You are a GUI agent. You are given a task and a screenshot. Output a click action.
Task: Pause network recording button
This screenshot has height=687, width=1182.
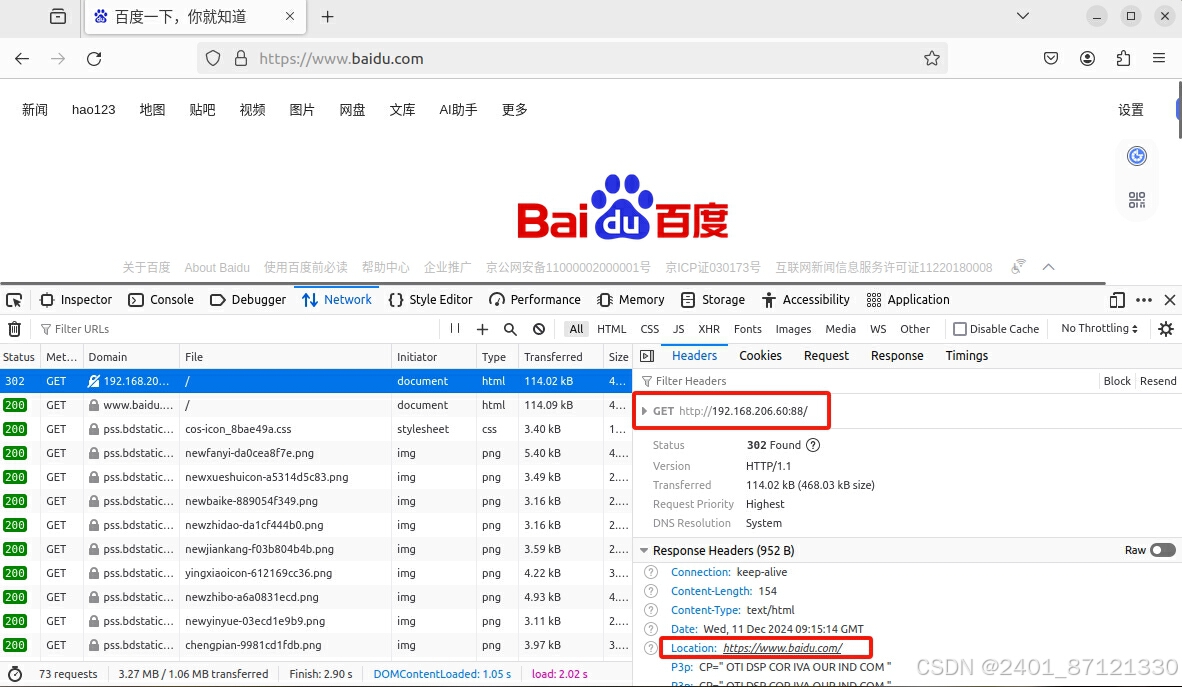tap(455, 329)
